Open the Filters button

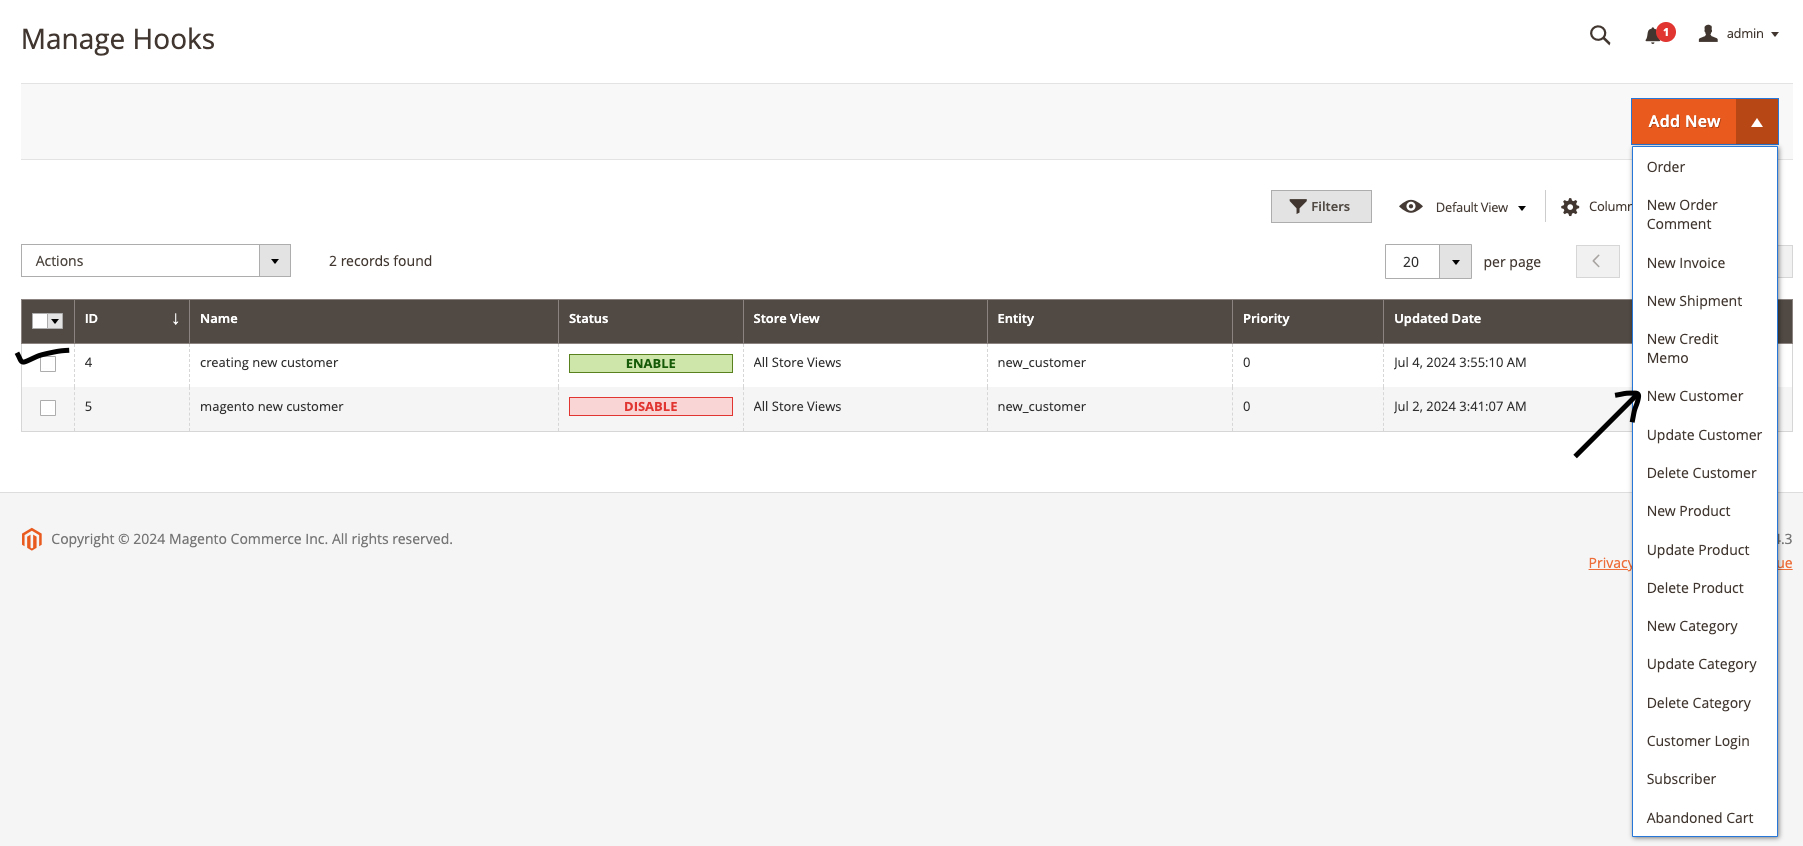tap(1320, 207)
